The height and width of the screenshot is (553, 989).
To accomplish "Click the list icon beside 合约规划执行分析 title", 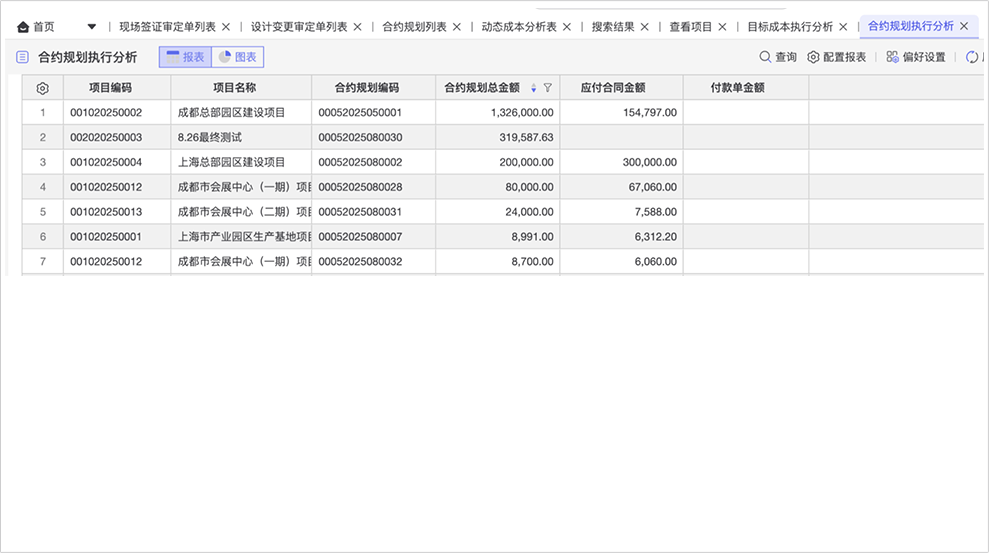I will pos(22,57).
